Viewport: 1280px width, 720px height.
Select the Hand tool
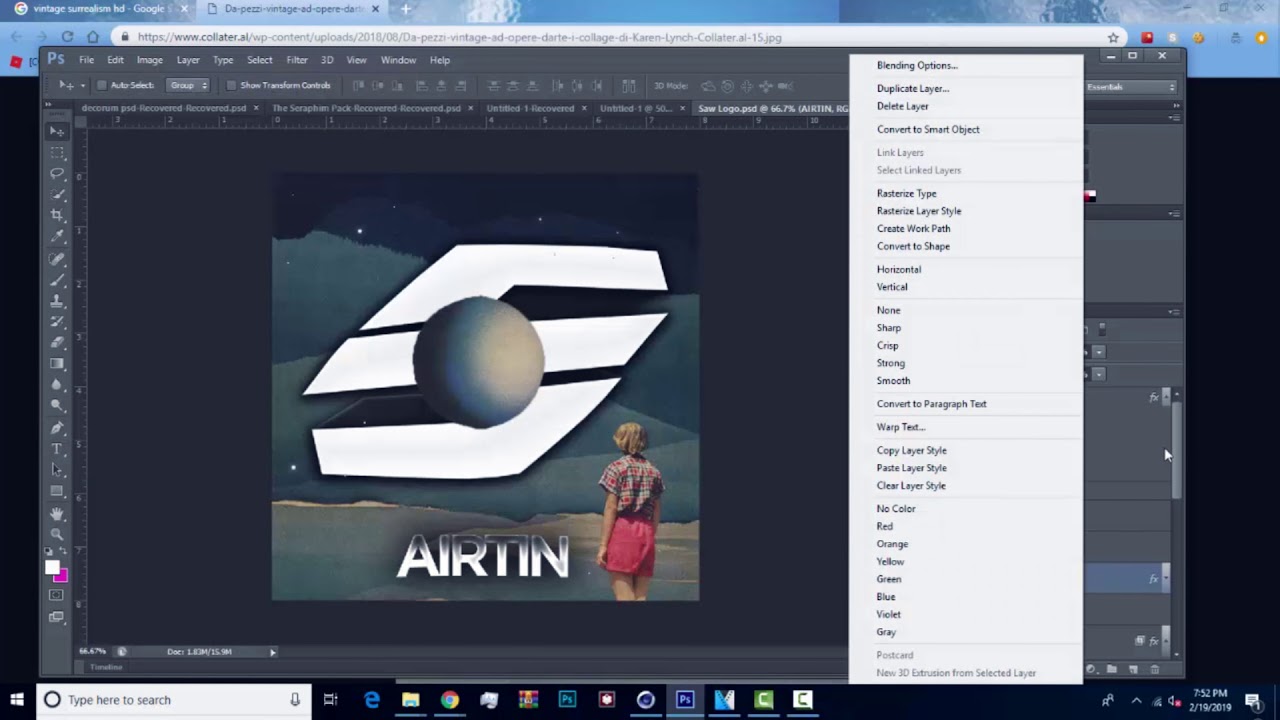click(57, 513)
